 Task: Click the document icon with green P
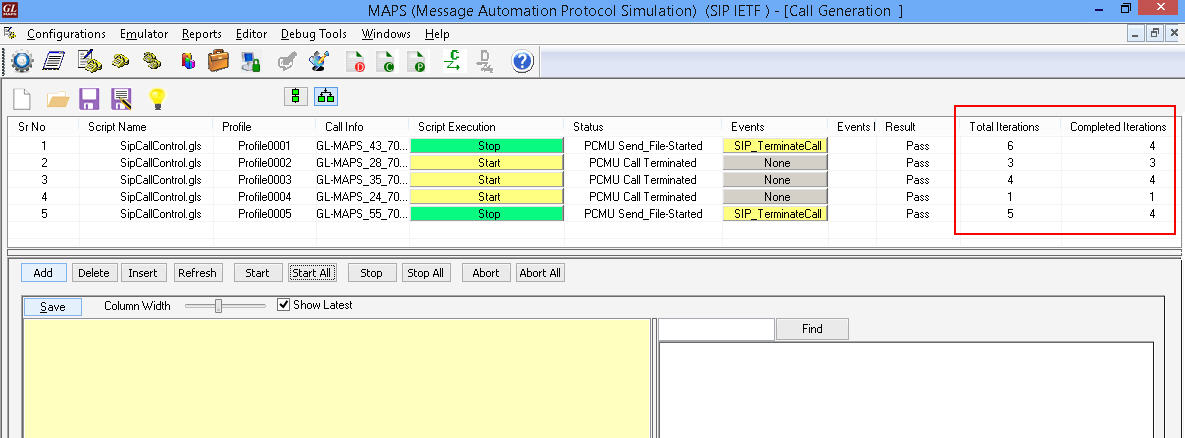[x=416, y=61]
